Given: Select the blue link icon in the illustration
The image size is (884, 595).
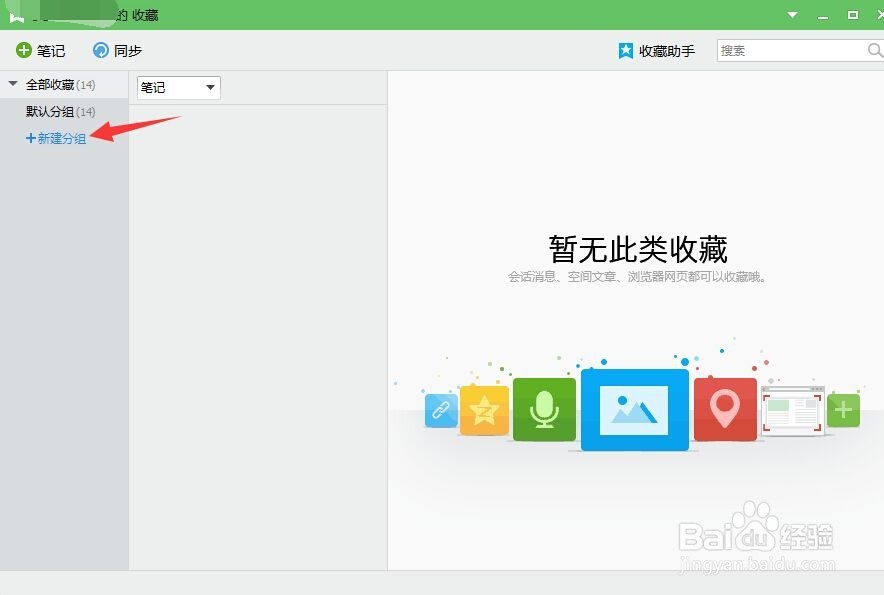Looking at the screenshot, I should (x=440, y=410).
